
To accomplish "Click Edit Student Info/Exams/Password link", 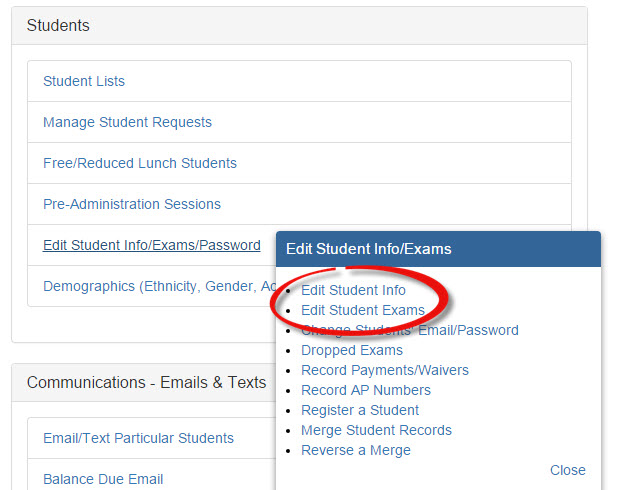I will (x=152, y=245).
